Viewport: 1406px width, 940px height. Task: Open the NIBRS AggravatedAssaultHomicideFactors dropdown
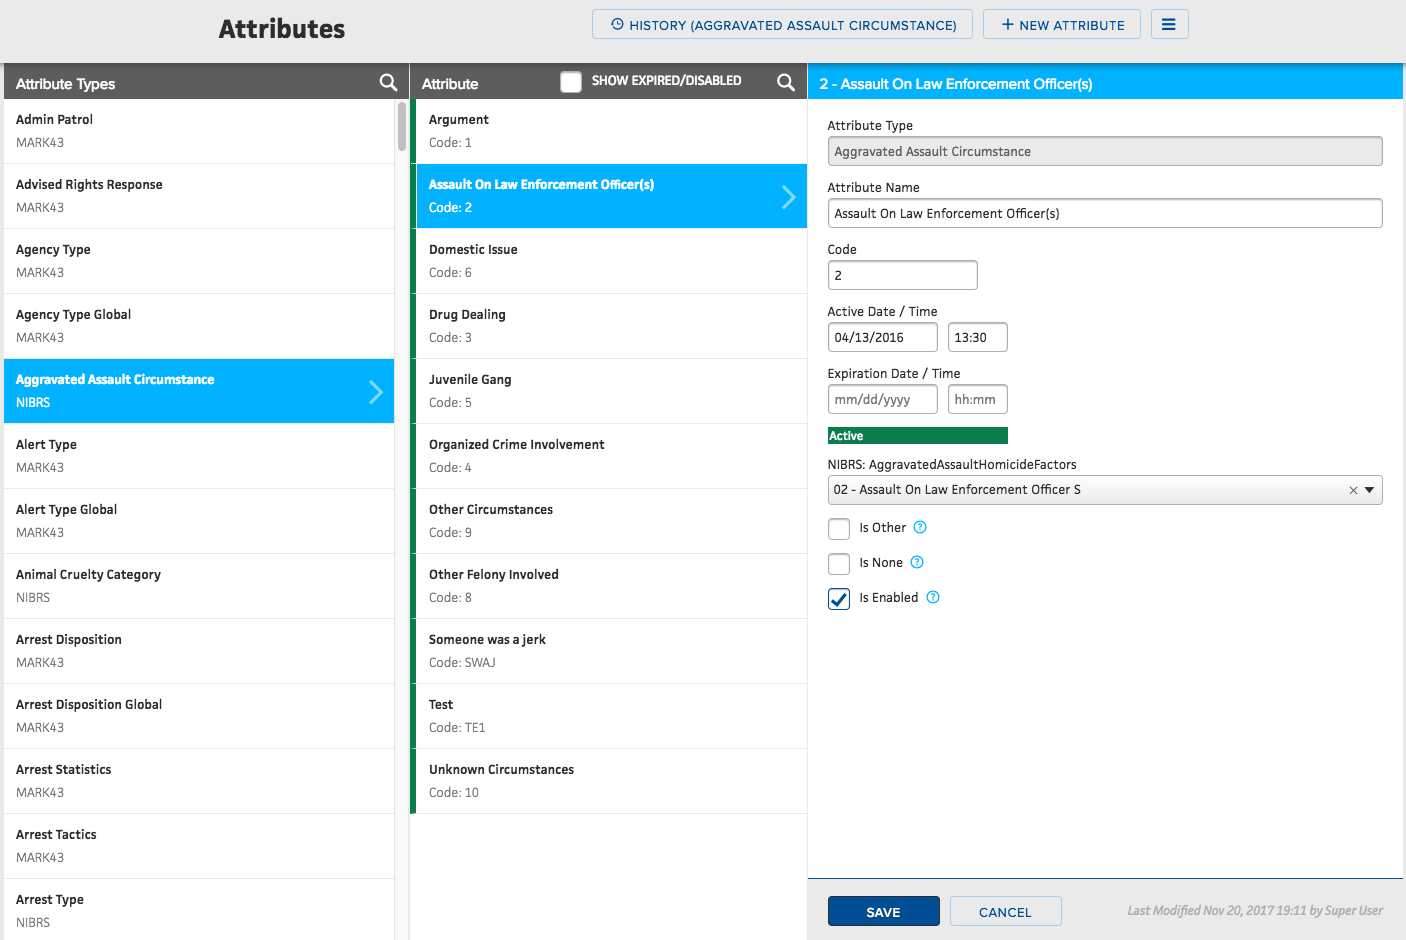tap(1371, 490)
